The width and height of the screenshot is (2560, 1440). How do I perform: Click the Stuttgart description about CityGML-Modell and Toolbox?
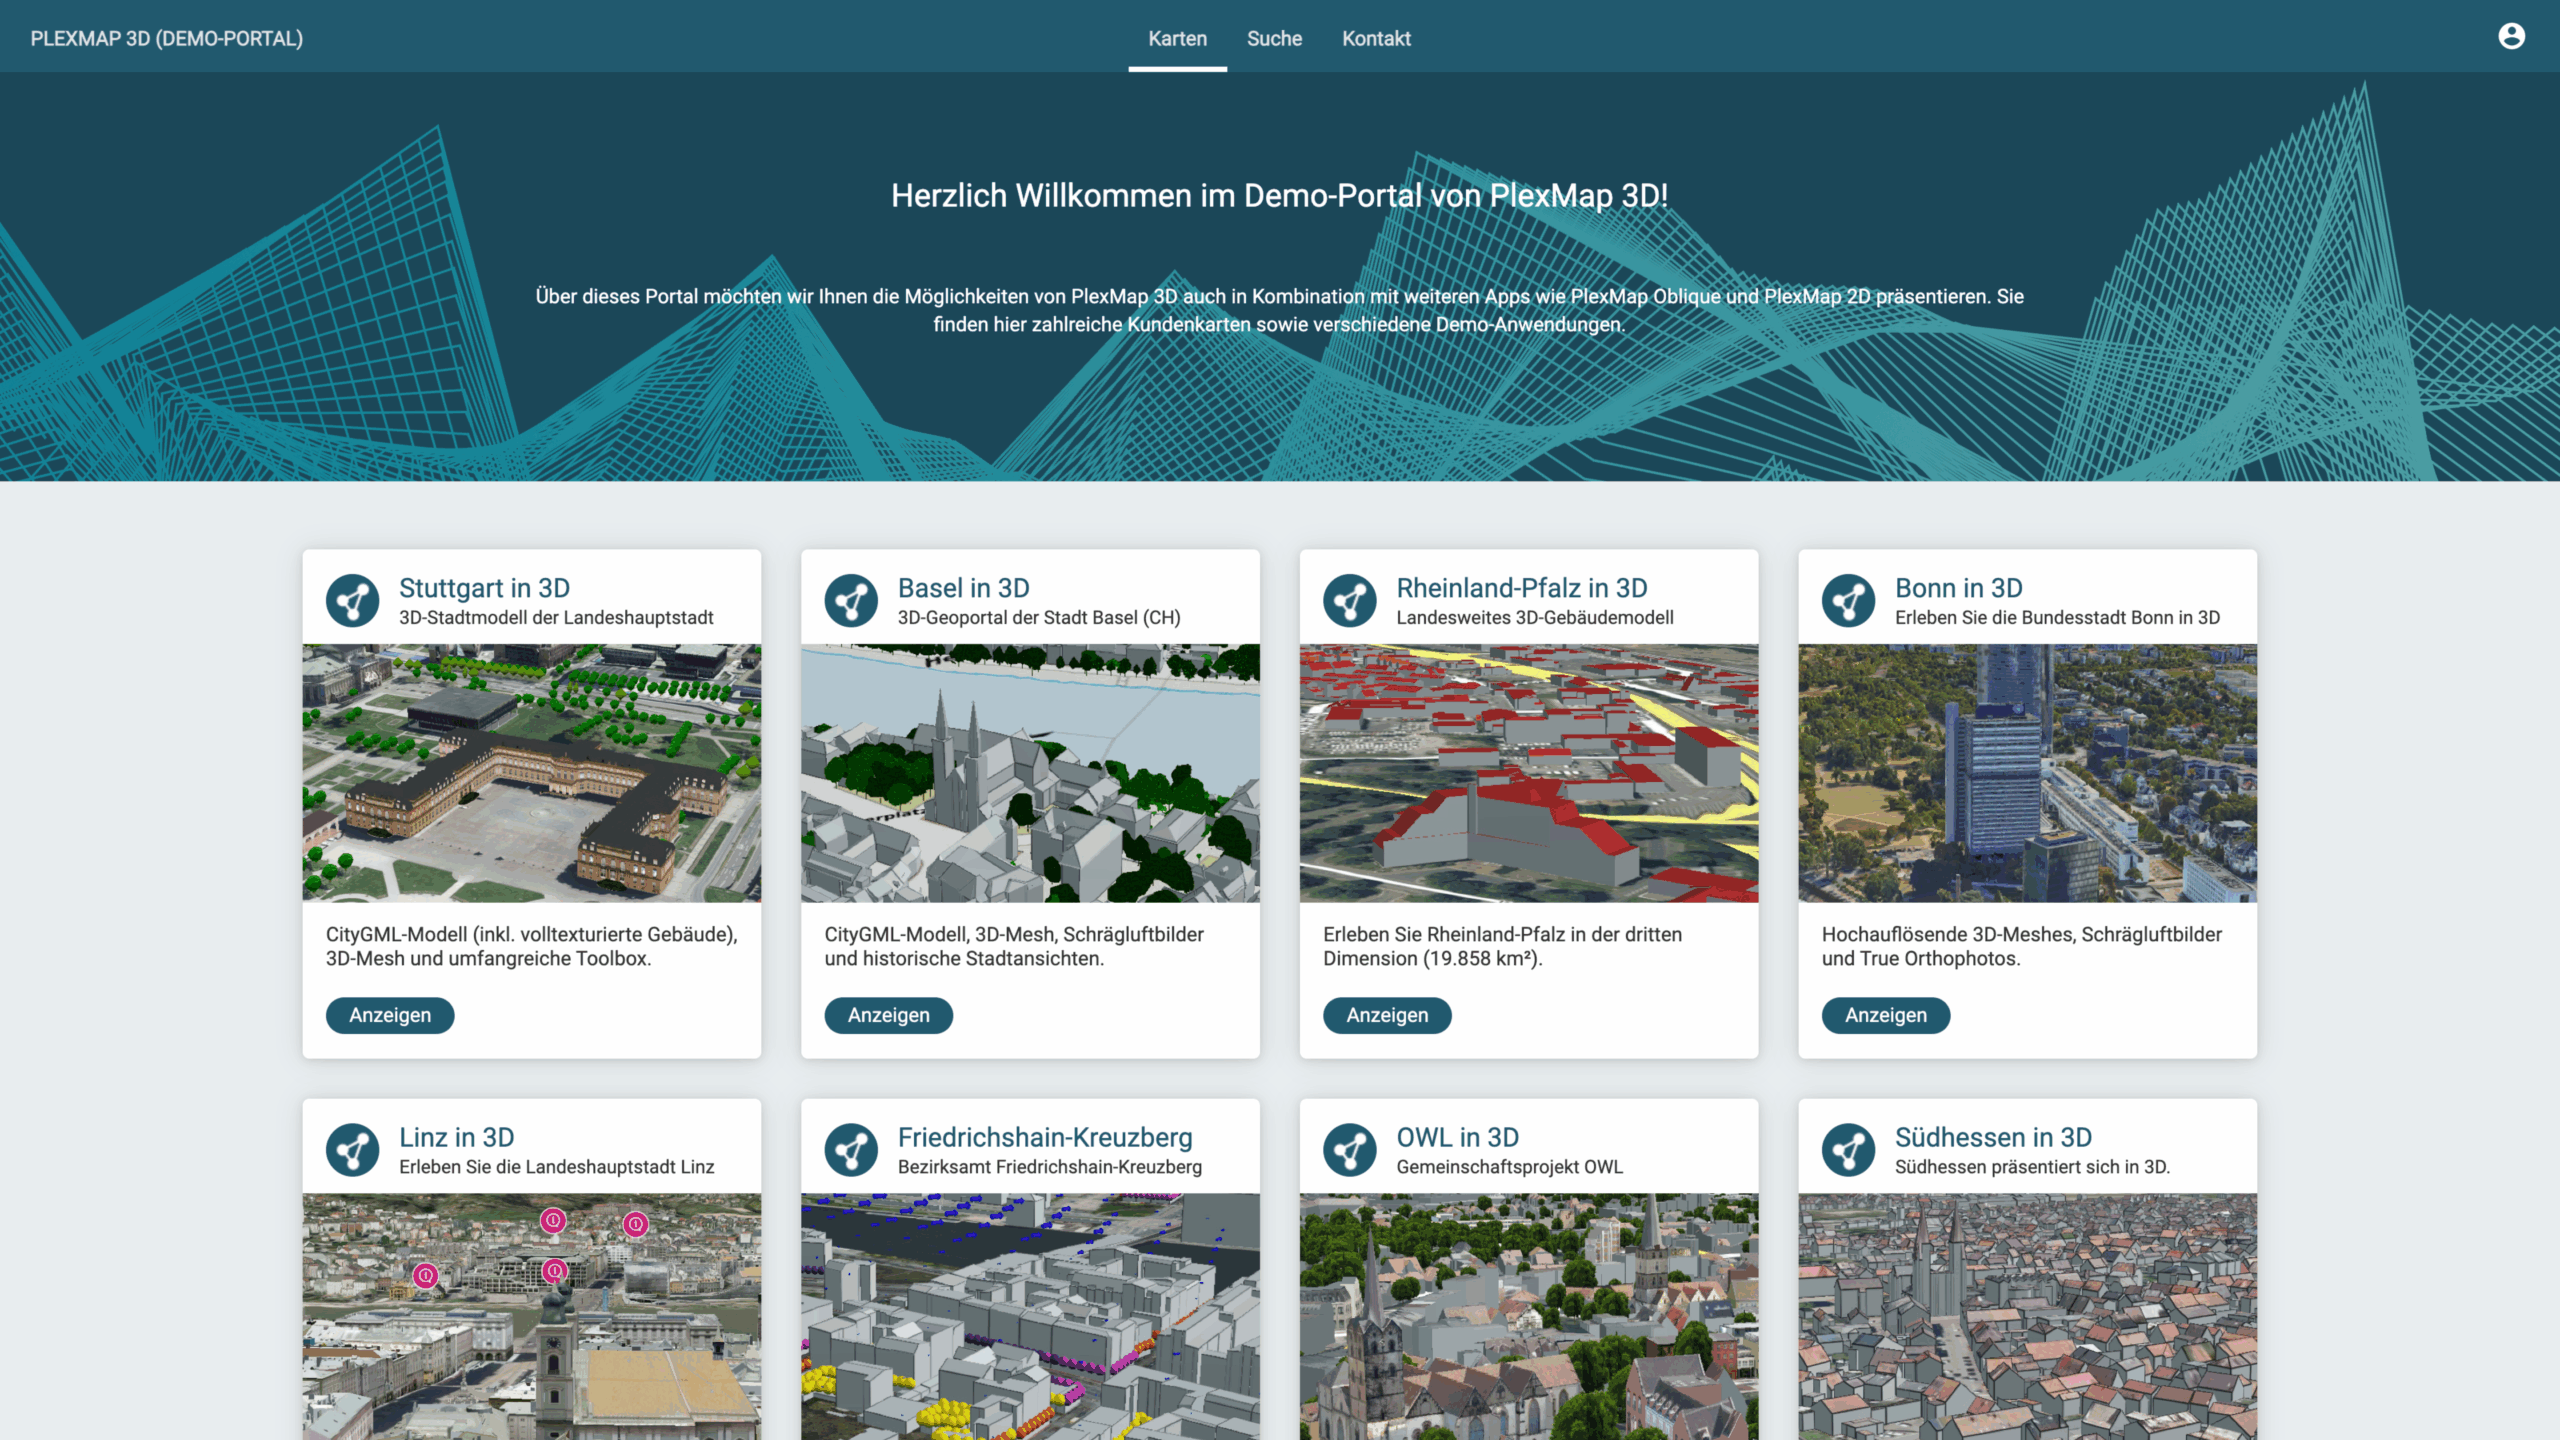coord(532,946)
